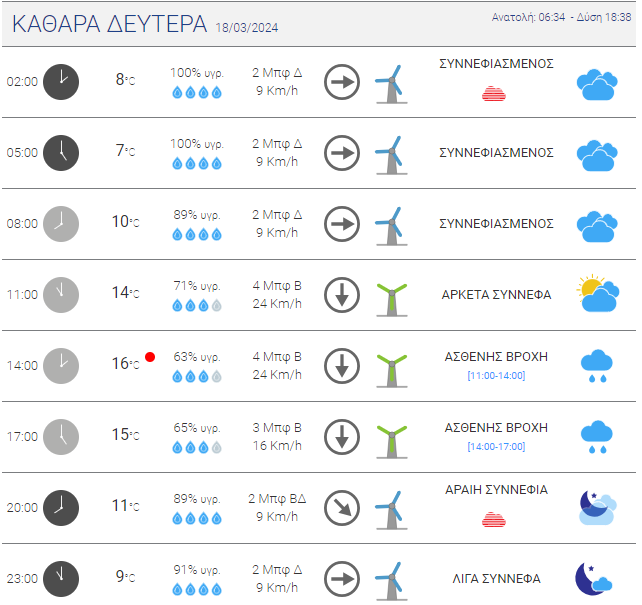This screenshot has width=642, height=605.
Task: Click the humidity droplets at 23:00
Action: [x=196, y=588]
